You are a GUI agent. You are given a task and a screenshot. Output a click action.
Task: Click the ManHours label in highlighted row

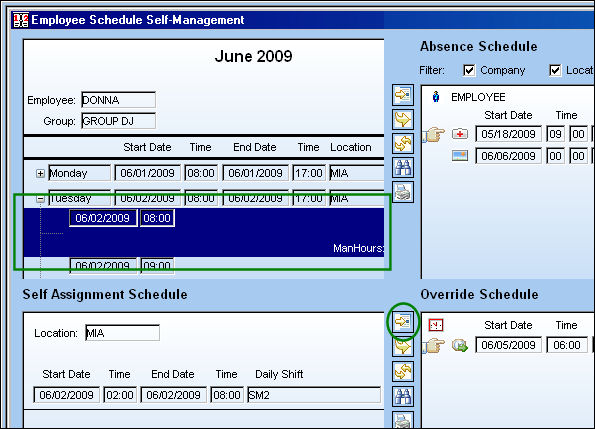358,248
